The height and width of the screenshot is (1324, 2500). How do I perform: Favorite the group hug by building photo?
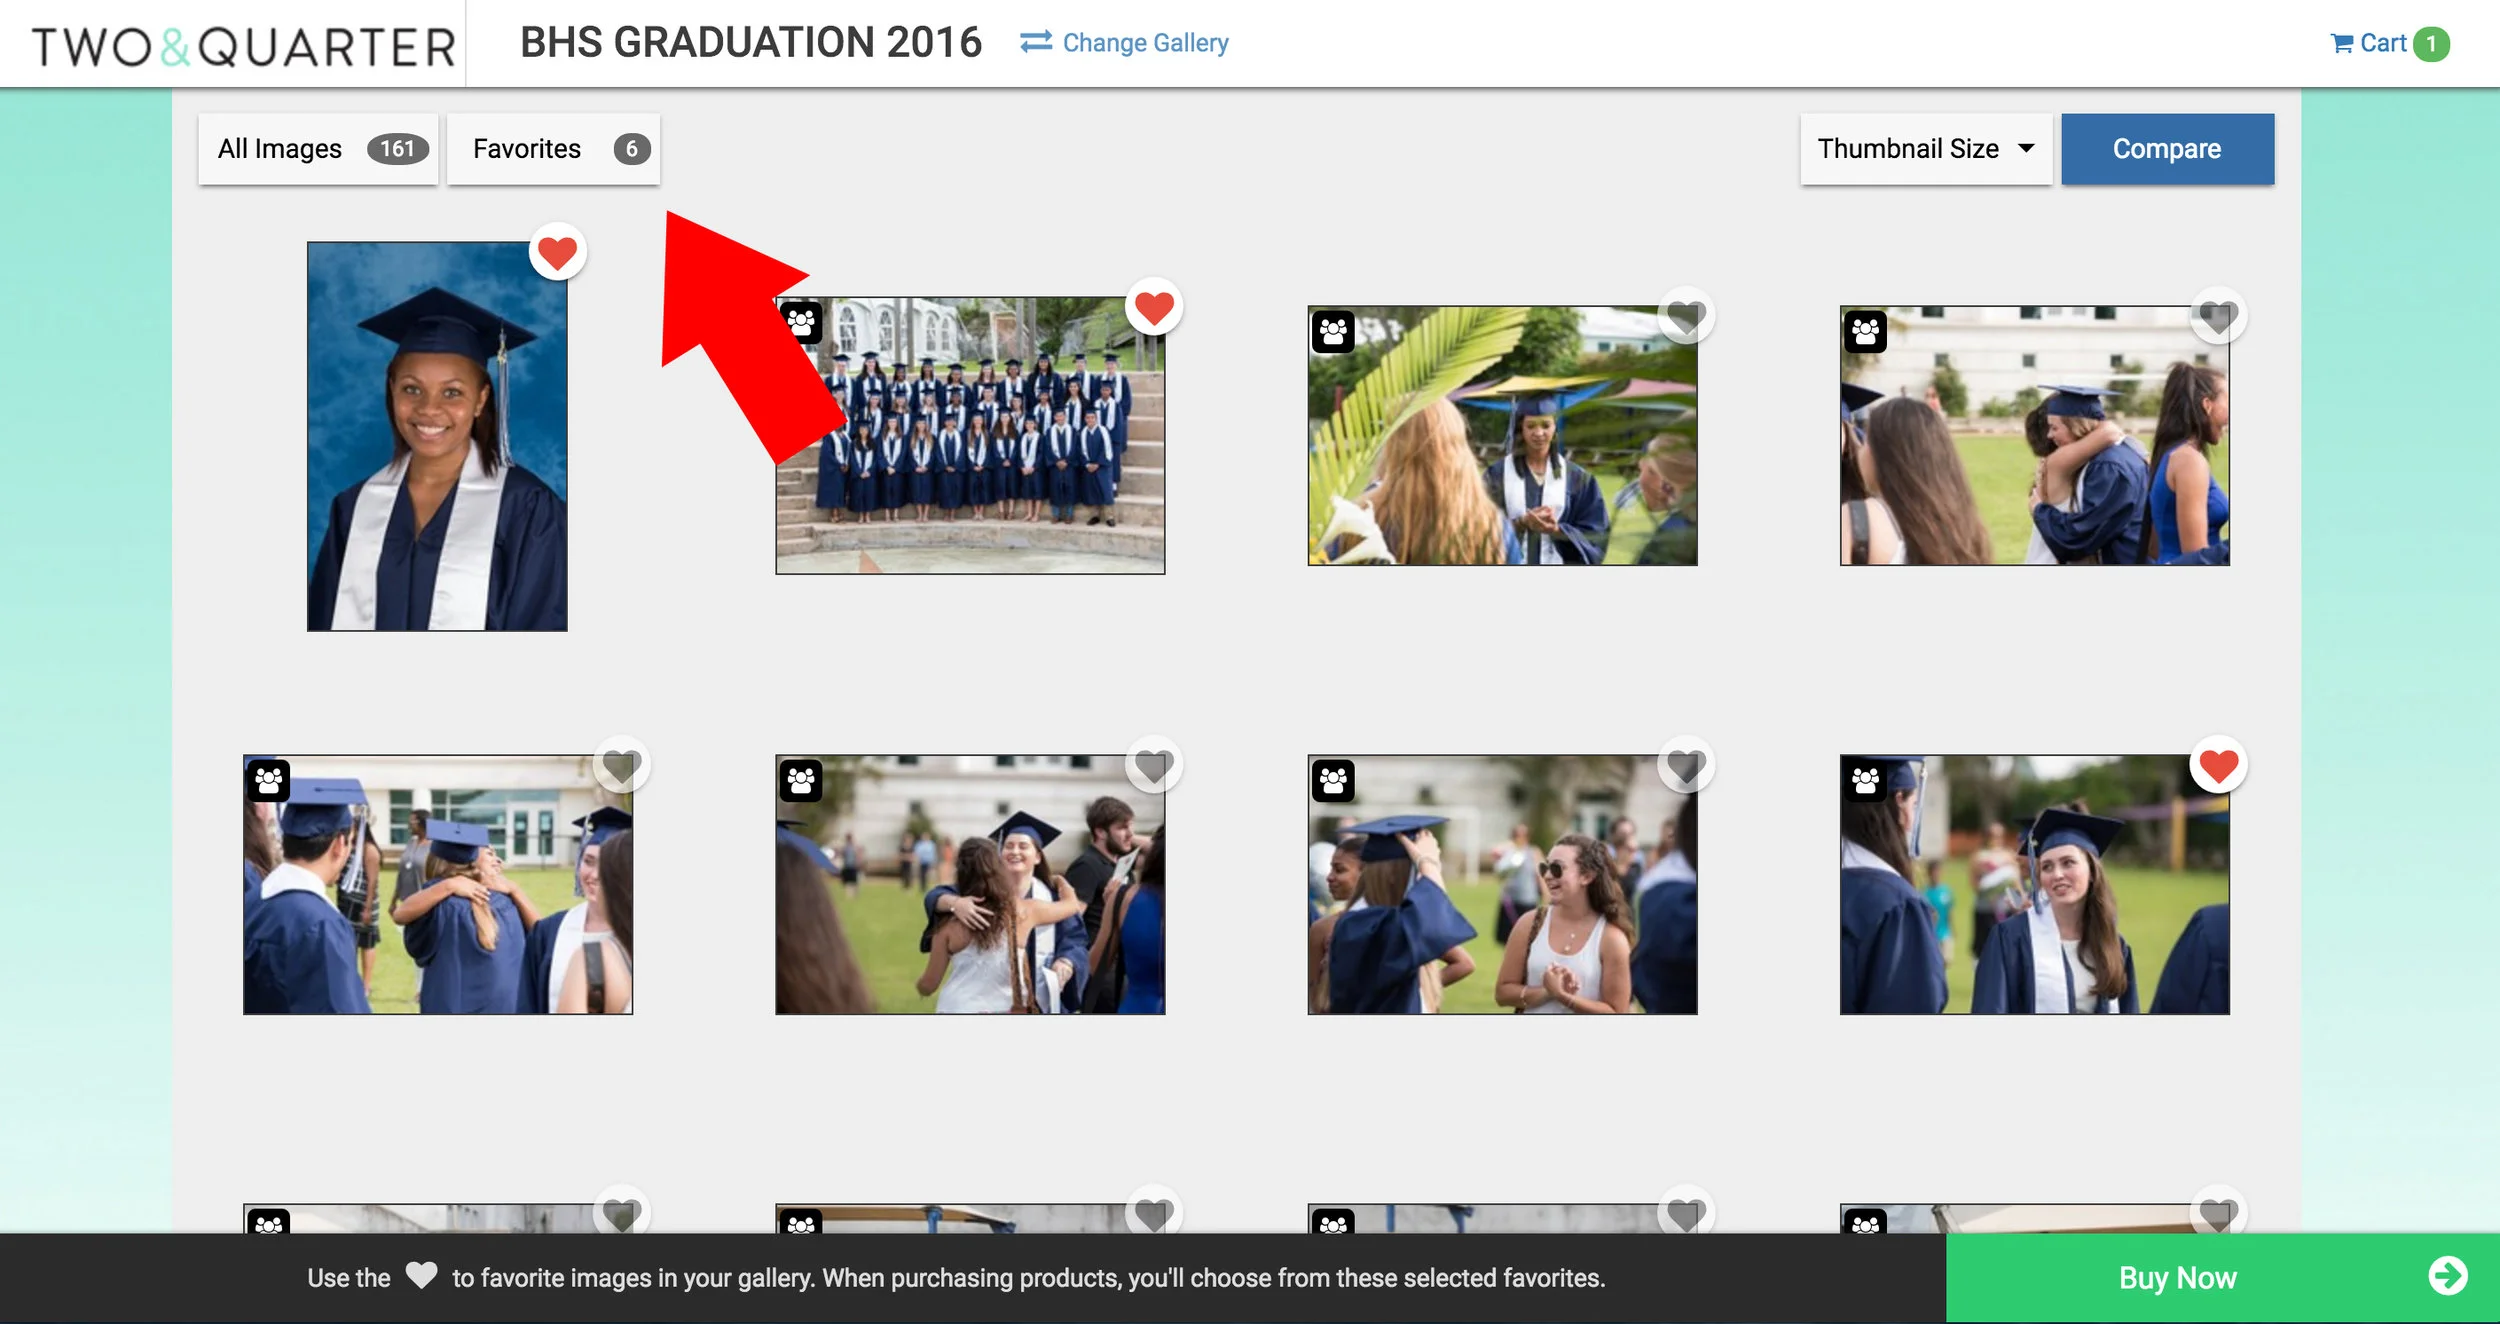pos(621,766)
